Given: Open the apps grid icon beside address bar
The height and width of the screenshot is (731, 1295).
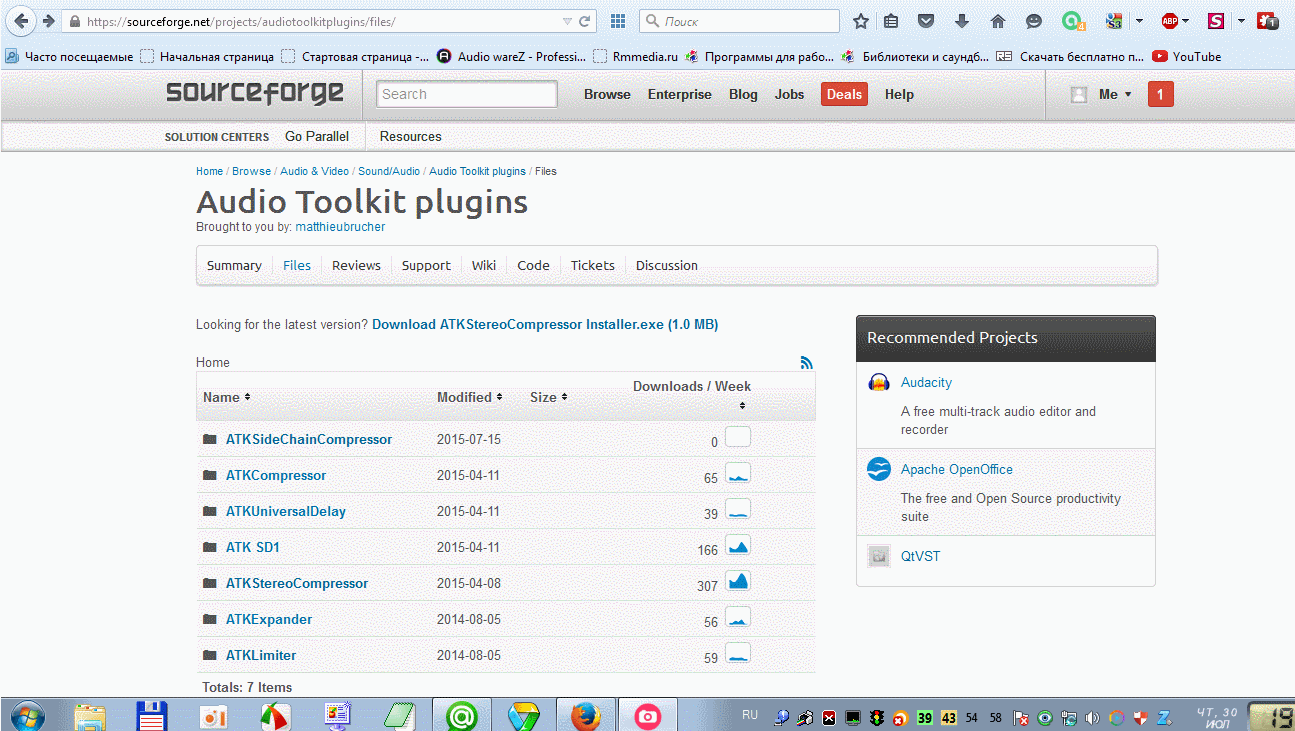Looking at the screenshot, I should click(618, 21).
